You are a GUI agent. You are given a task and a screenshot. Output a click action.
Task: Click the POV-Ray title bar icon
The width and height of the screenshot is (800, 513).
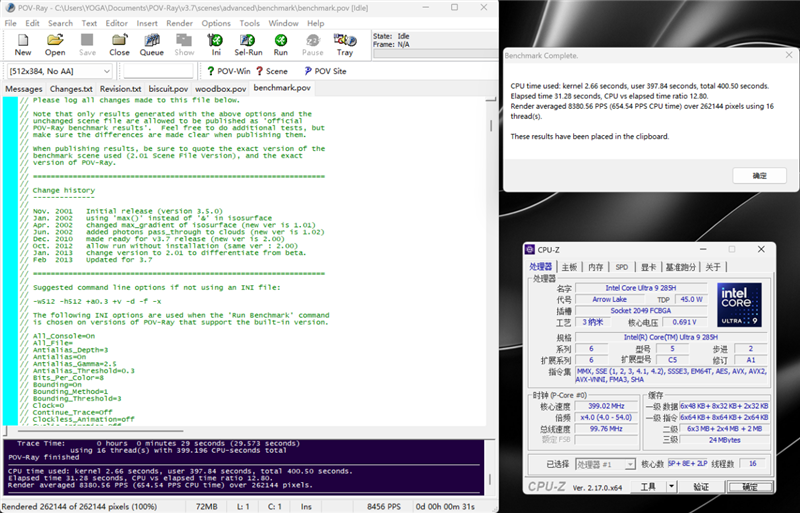click(9, 8)
